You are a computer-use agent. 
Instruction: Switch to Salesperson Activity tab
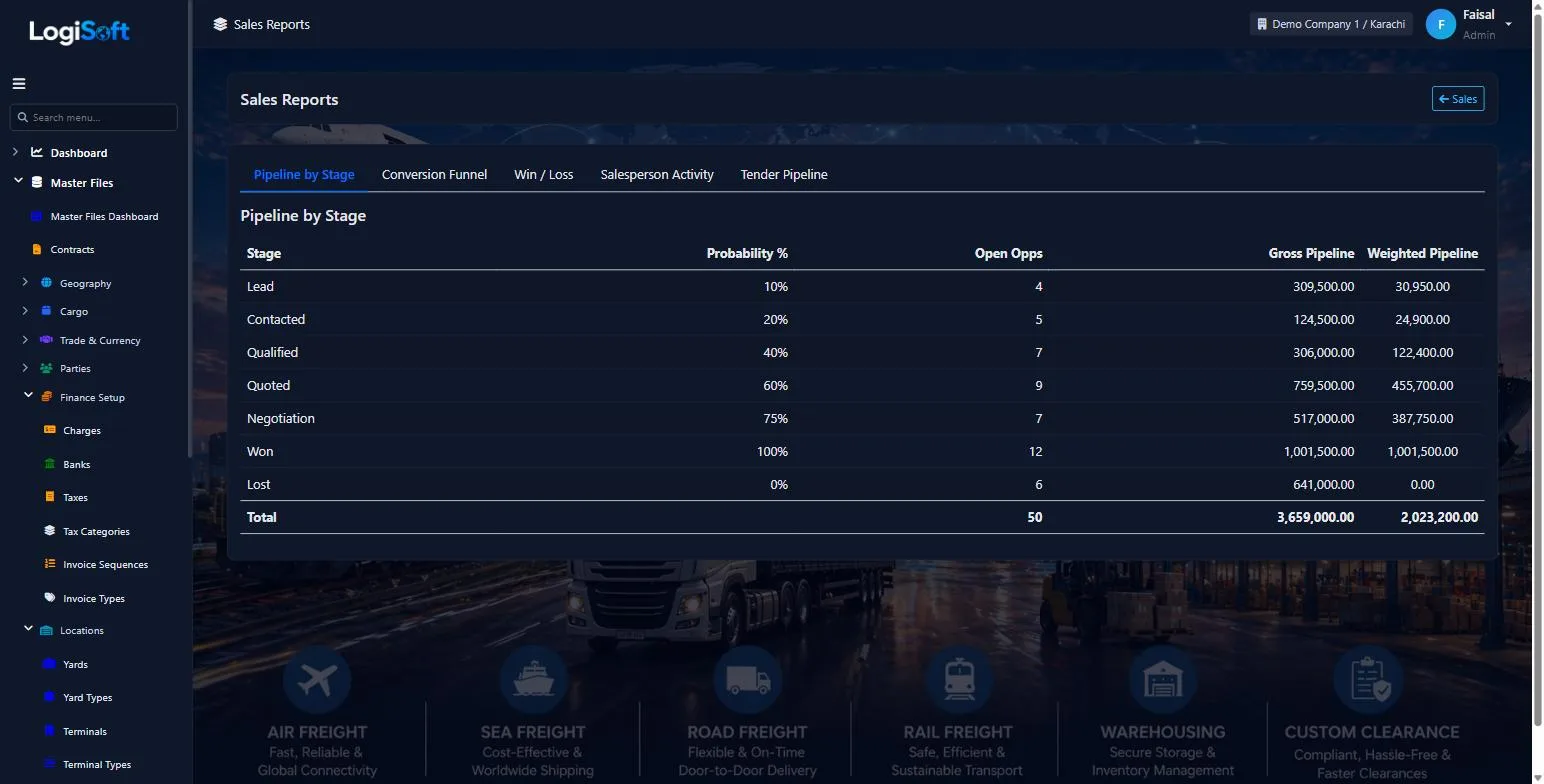(x=657, y=174)
